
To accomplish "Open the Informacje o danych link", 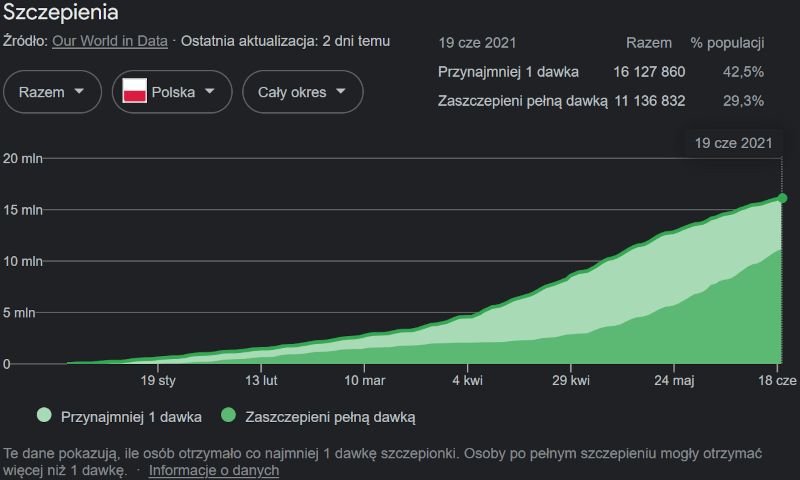I will pyautogui.click(x=214, y=470).
